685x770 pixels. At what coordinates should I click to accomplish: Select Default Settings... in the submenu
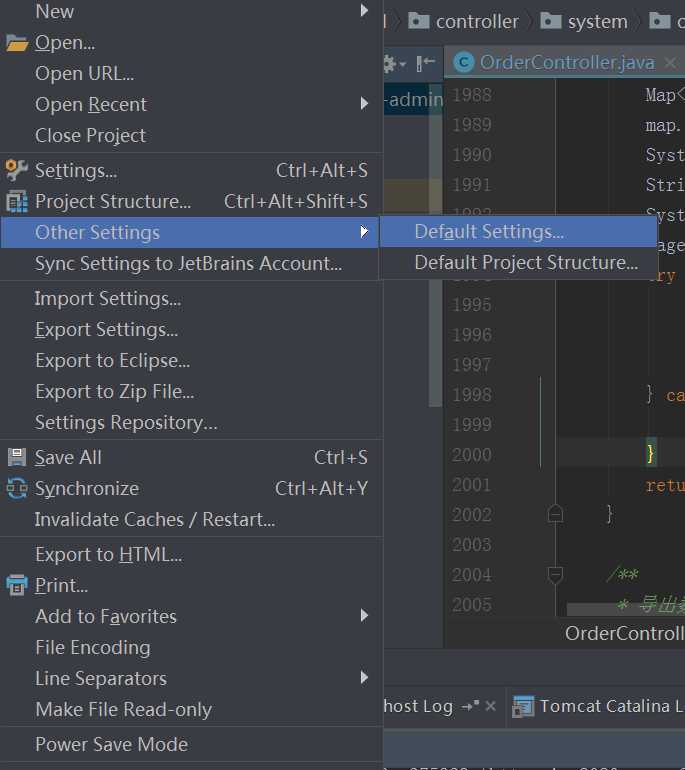pyautogui.click(x=519, y=232)
